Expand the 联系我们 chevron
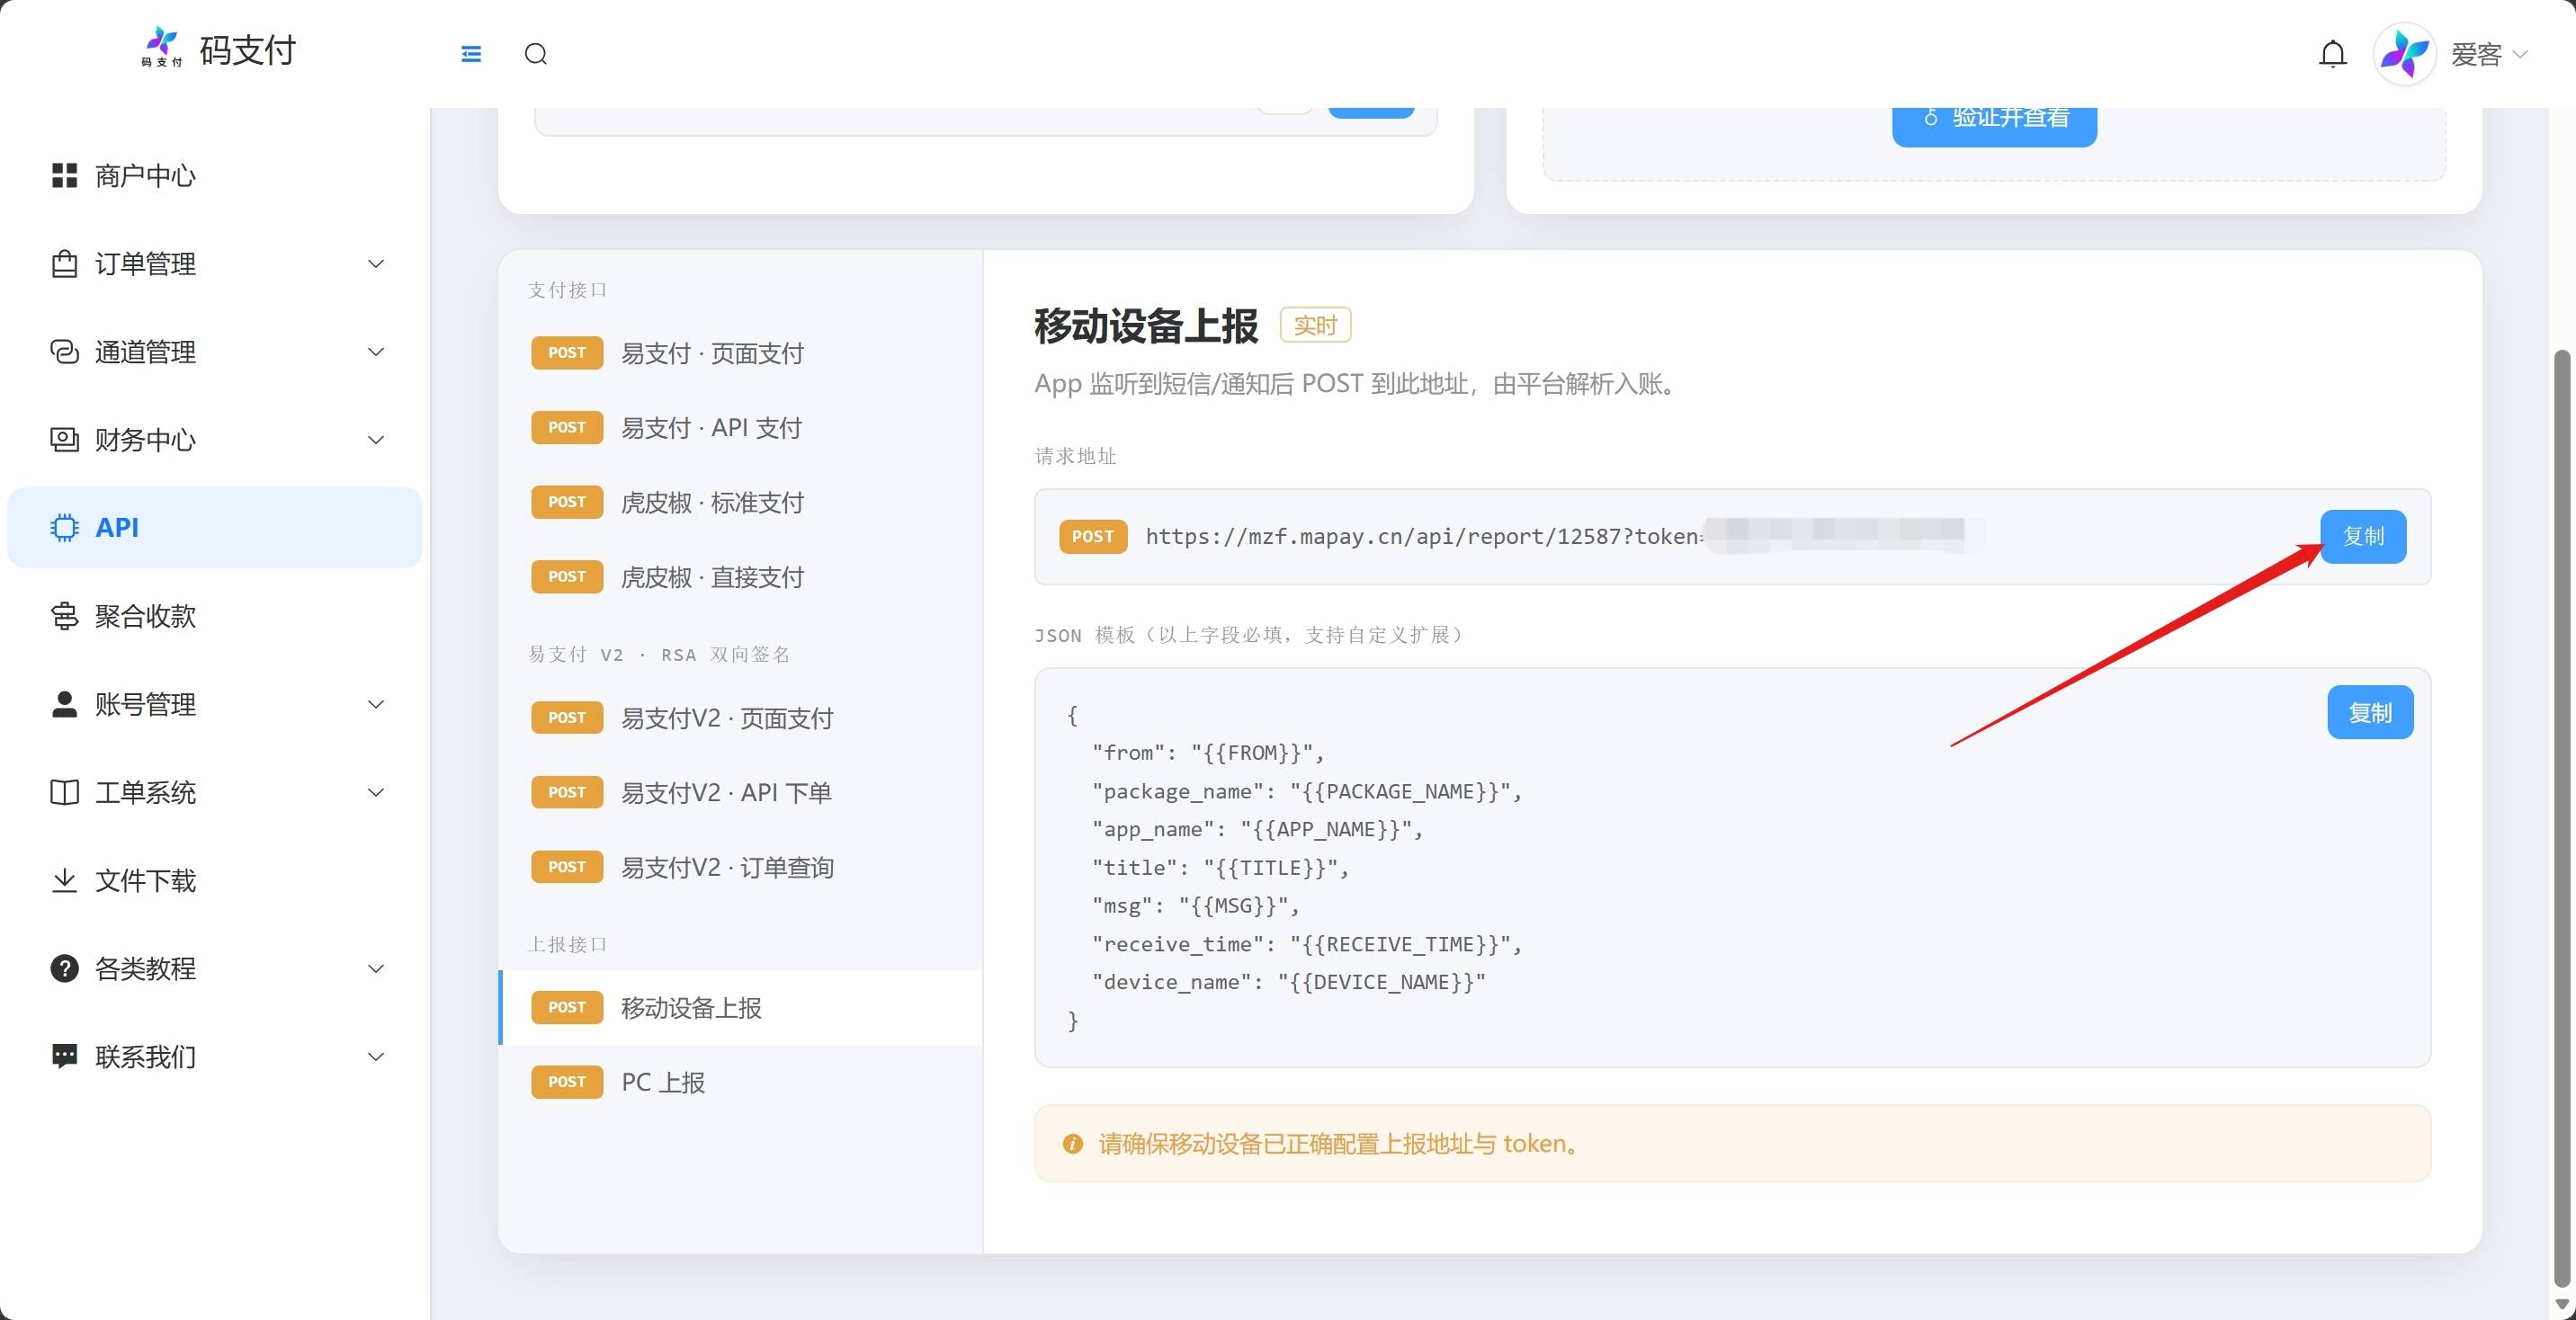 click(376, 1056)
